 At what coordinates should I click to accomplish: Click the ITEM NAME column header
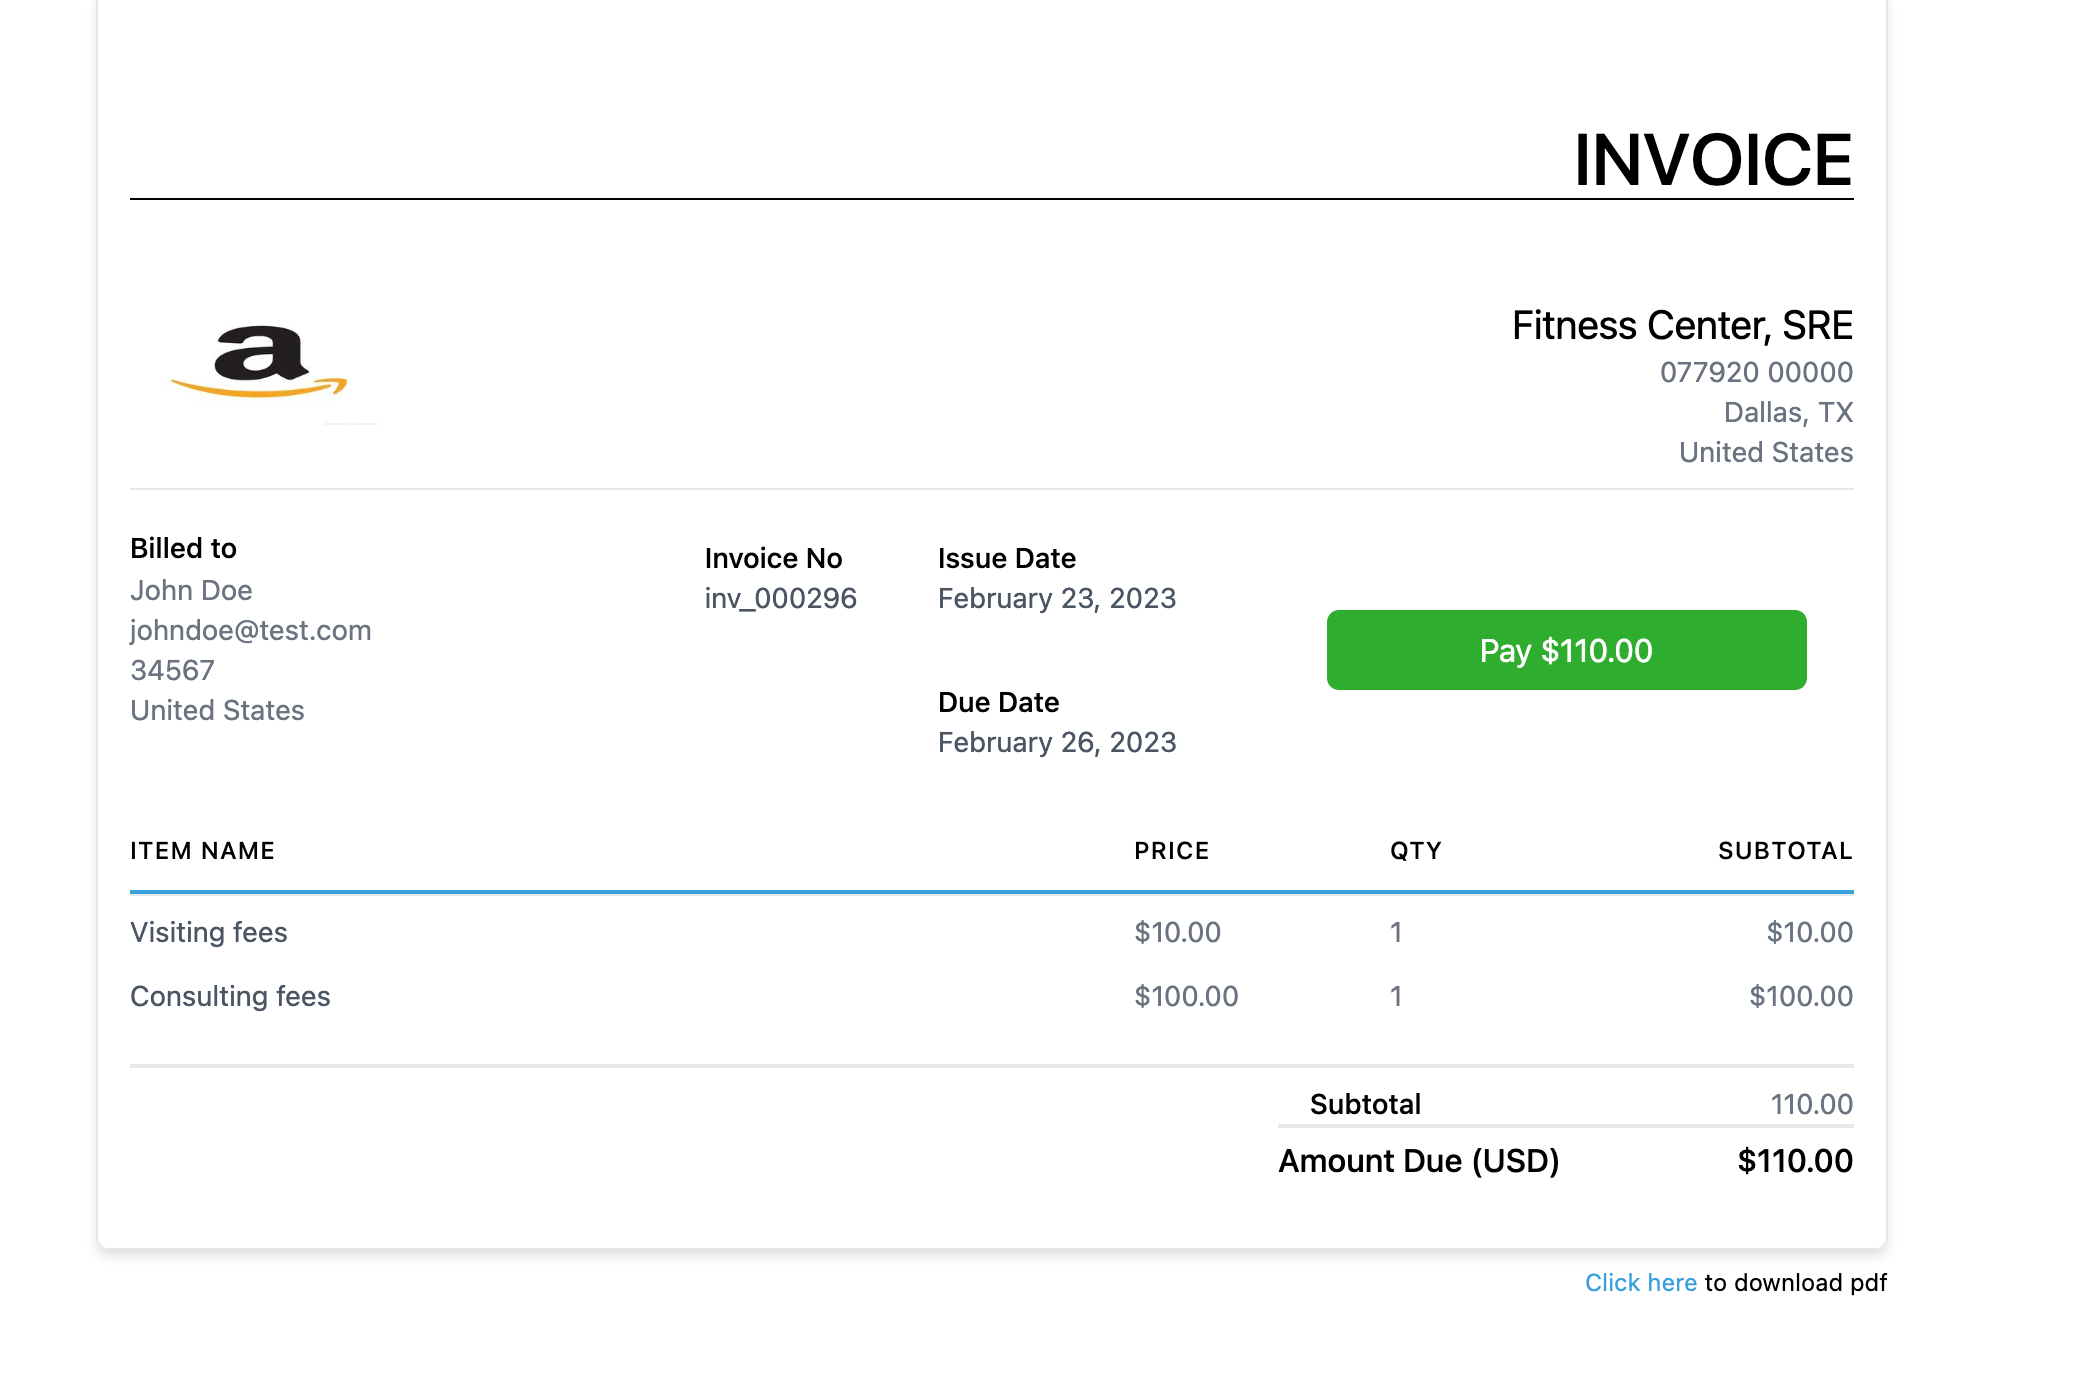click(202, 851)
